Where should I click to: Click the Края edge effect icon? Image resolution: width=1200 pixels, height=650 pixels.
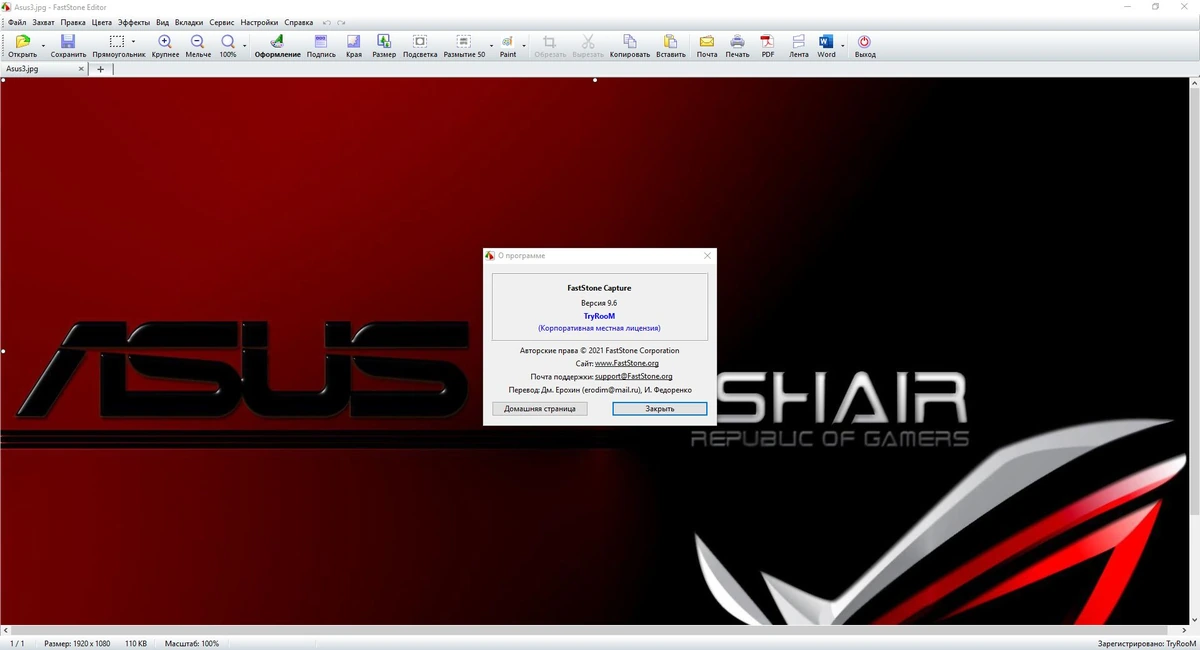coord(354,41)
